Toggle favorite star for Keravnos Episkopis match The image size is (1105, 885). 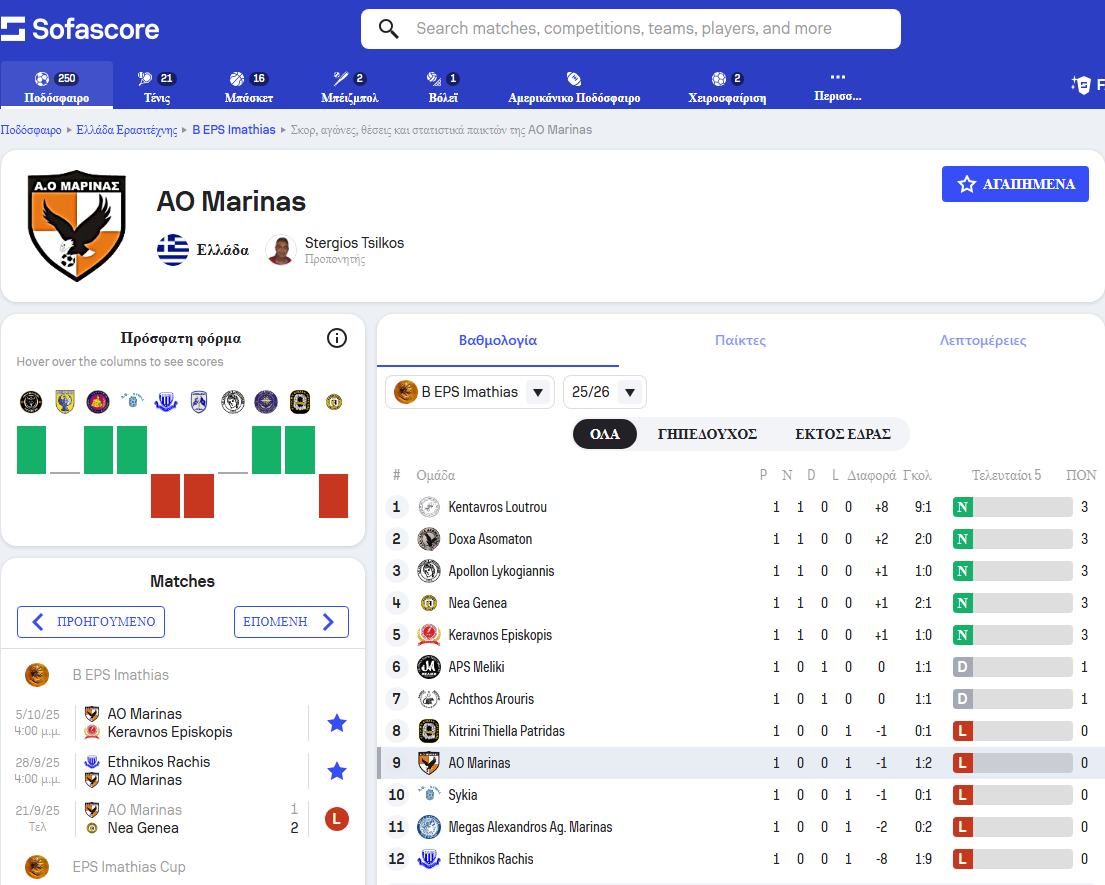coord(337,723)
